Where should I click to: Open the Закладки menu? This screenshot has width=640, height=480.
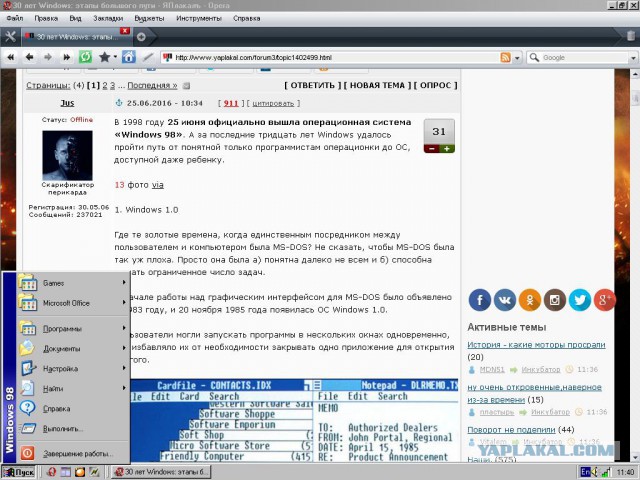click(108, 18)
